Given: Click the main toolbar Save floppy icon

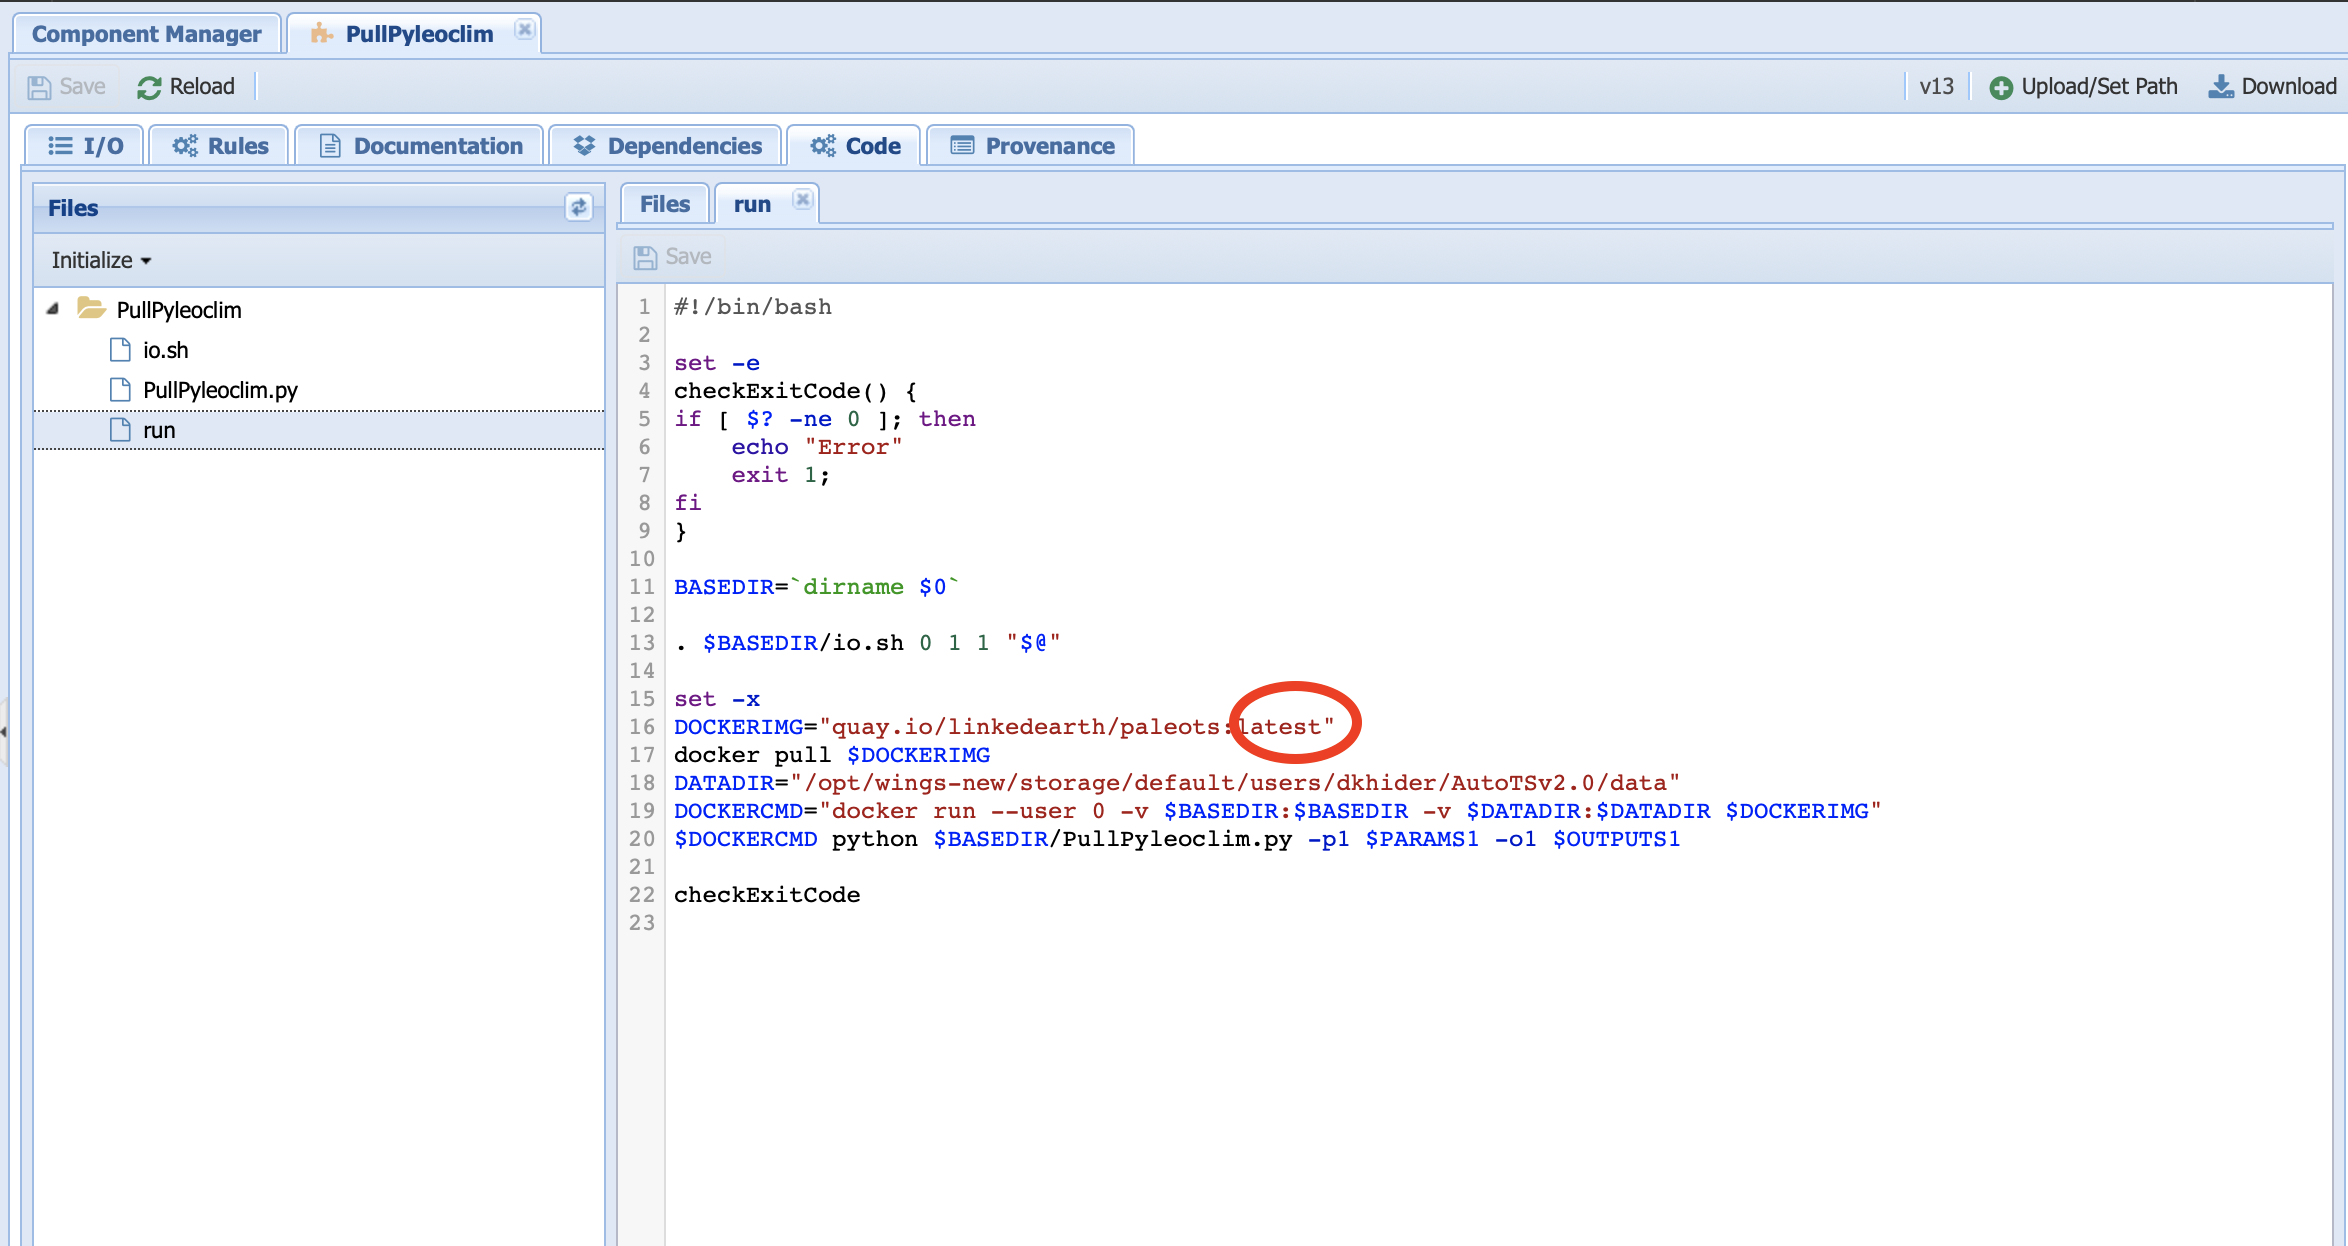Looking at the screenshot, I should [x=39, y=88].
